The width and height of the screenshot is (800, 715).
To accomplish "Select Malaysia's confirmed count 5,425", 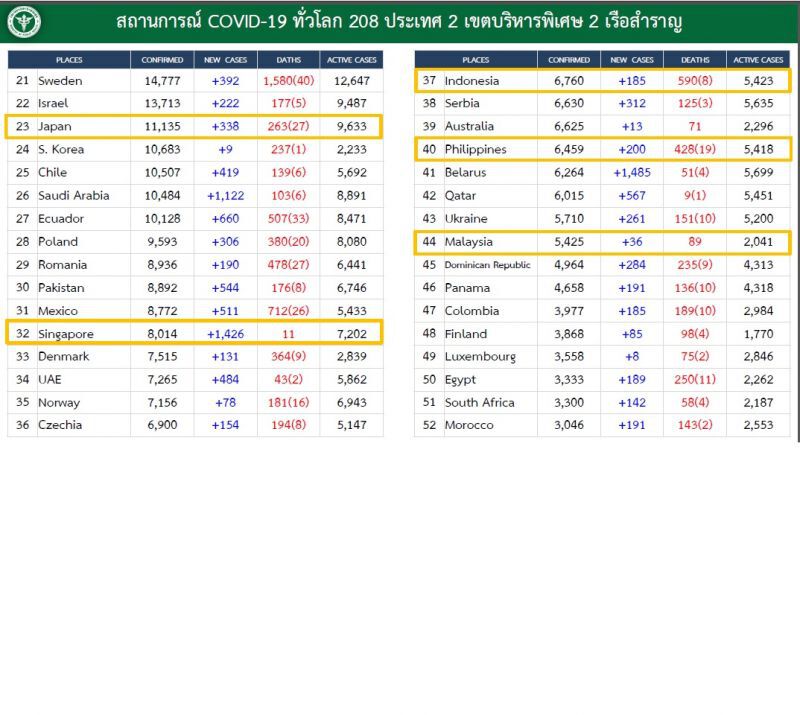I will tap(569, 241).
